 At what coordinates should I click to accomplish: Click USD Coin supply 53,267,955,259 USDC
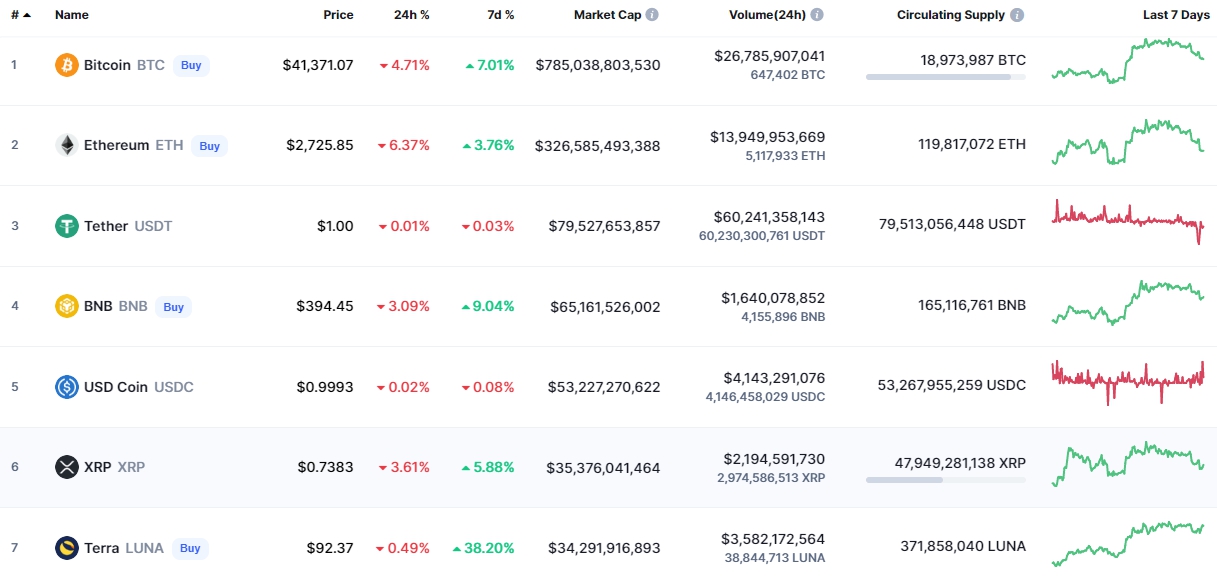pos(951,385)
